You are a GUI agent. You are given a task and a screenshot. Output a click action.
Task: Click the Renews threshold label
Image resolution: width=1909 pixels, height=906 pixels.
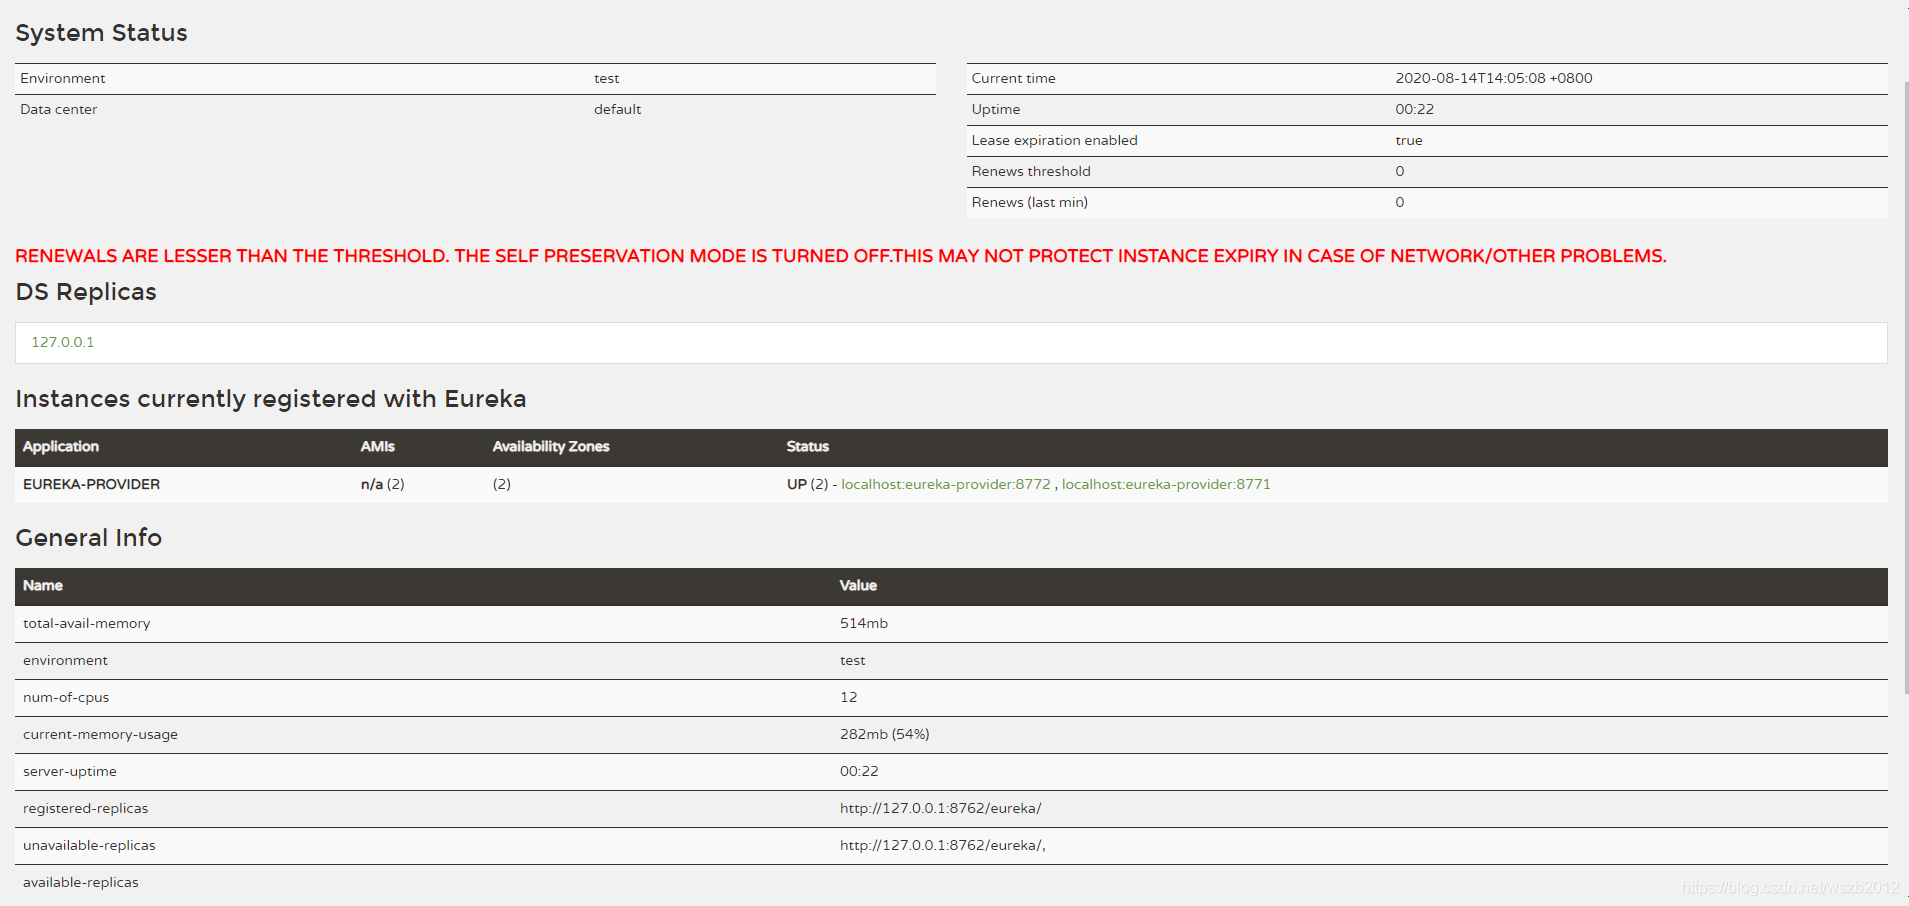[1031, 172]
